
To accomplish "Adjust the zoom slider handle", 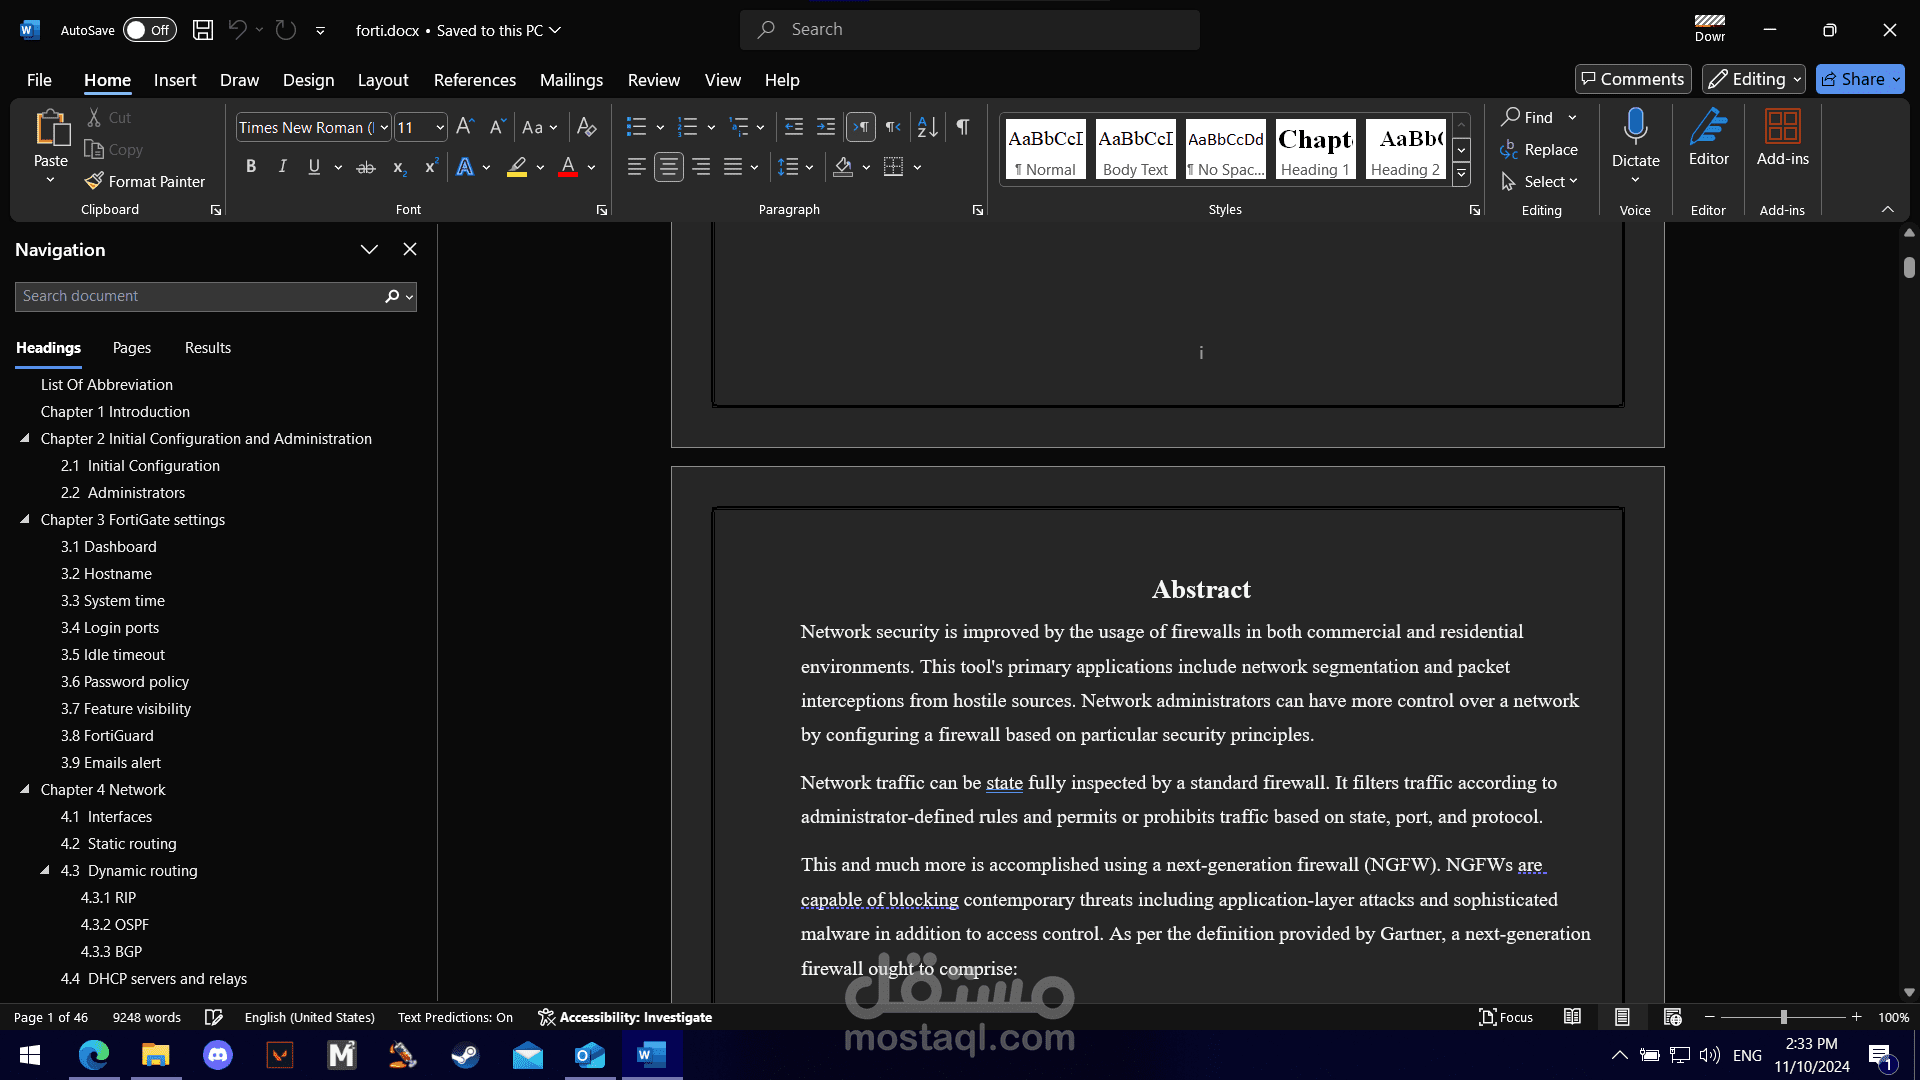I will click(1783, 1017).
